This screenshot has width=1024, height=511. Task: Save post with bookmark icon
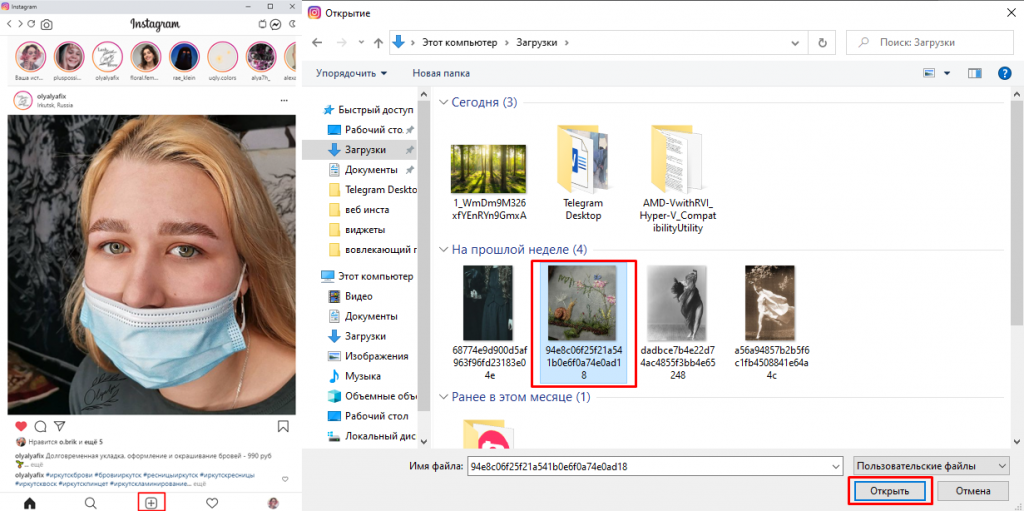[x=283, y=426]
